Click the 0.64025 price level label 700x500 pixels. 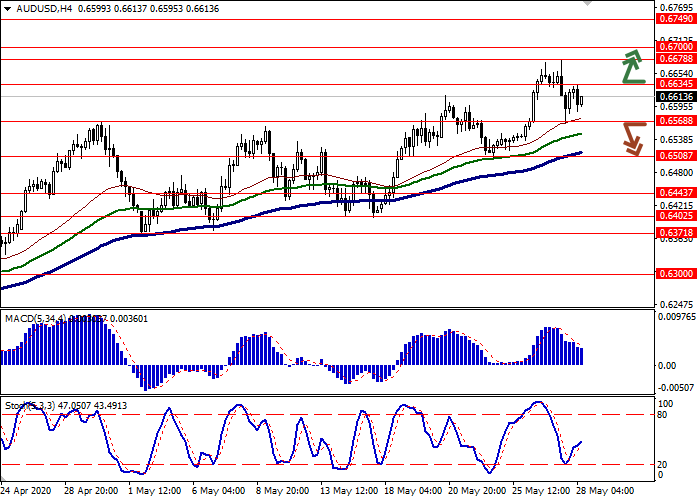676,215
